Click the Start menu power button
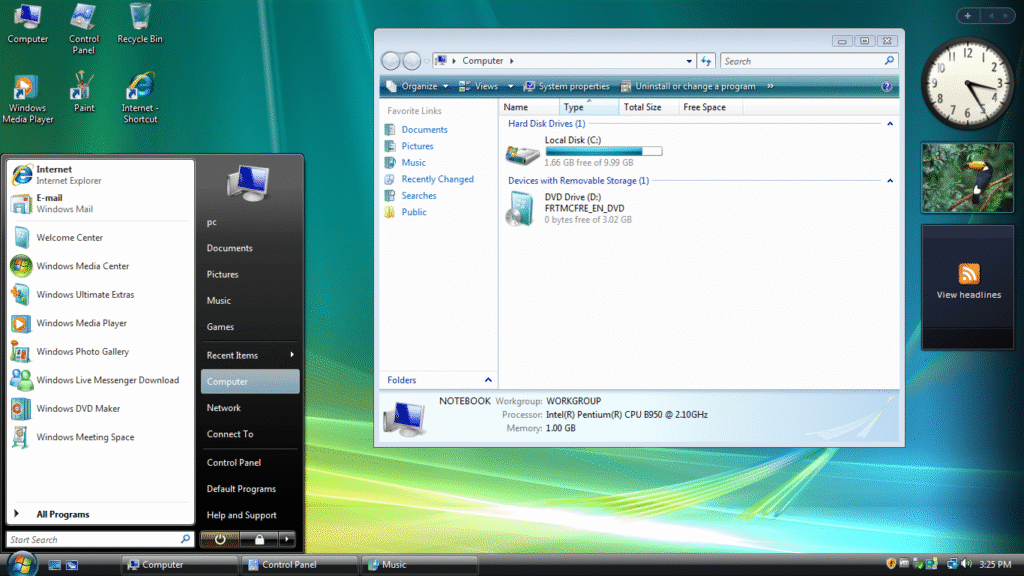Image resolution: width=1024 pixels, height=576 pixels. pyautogui.click(x=220, y=539)
